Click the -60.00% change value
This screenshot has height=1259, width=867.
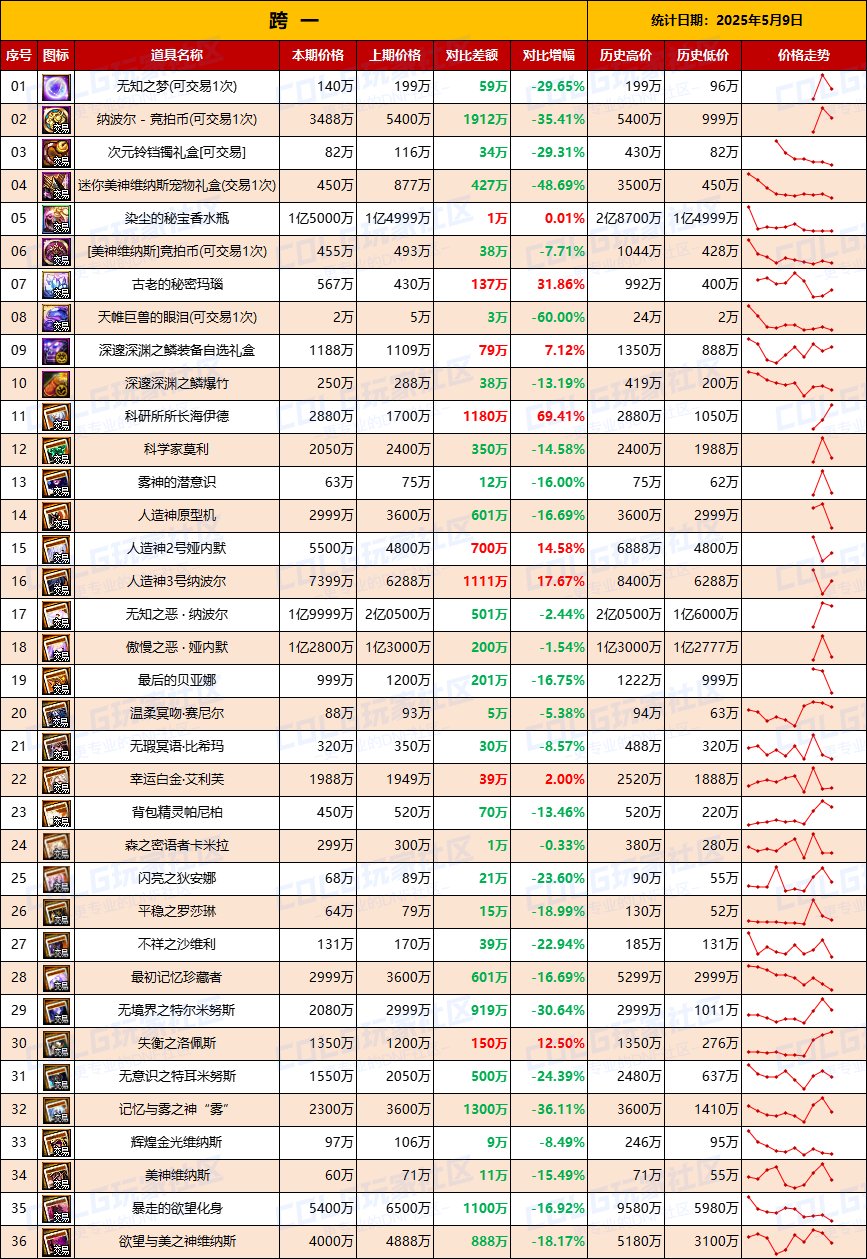(x=558, y=318)
